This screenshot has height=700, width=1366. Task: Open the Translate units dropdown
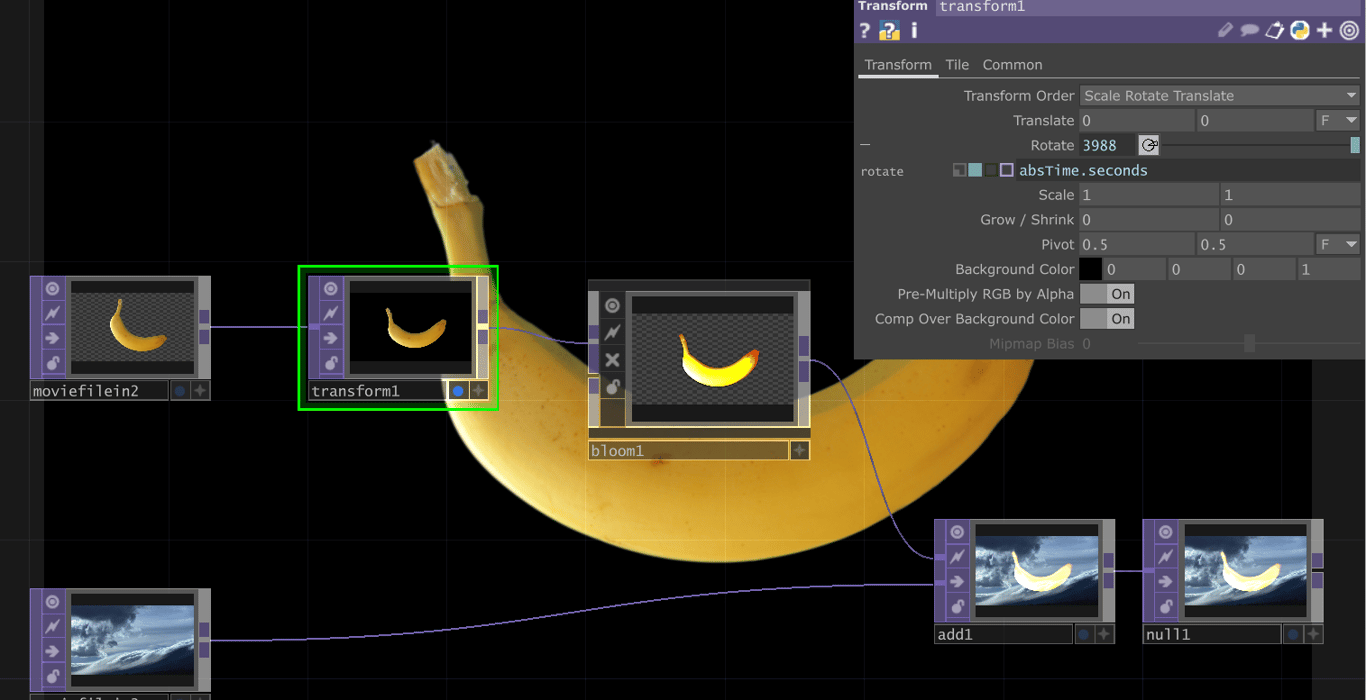[1337, 121]
